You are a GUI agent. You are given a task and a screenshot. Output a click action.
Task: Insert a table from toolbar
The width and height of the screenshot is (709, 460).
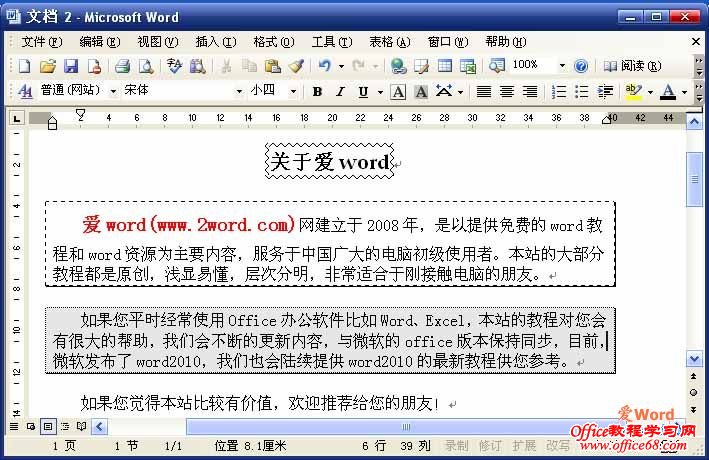click(445, 66)
